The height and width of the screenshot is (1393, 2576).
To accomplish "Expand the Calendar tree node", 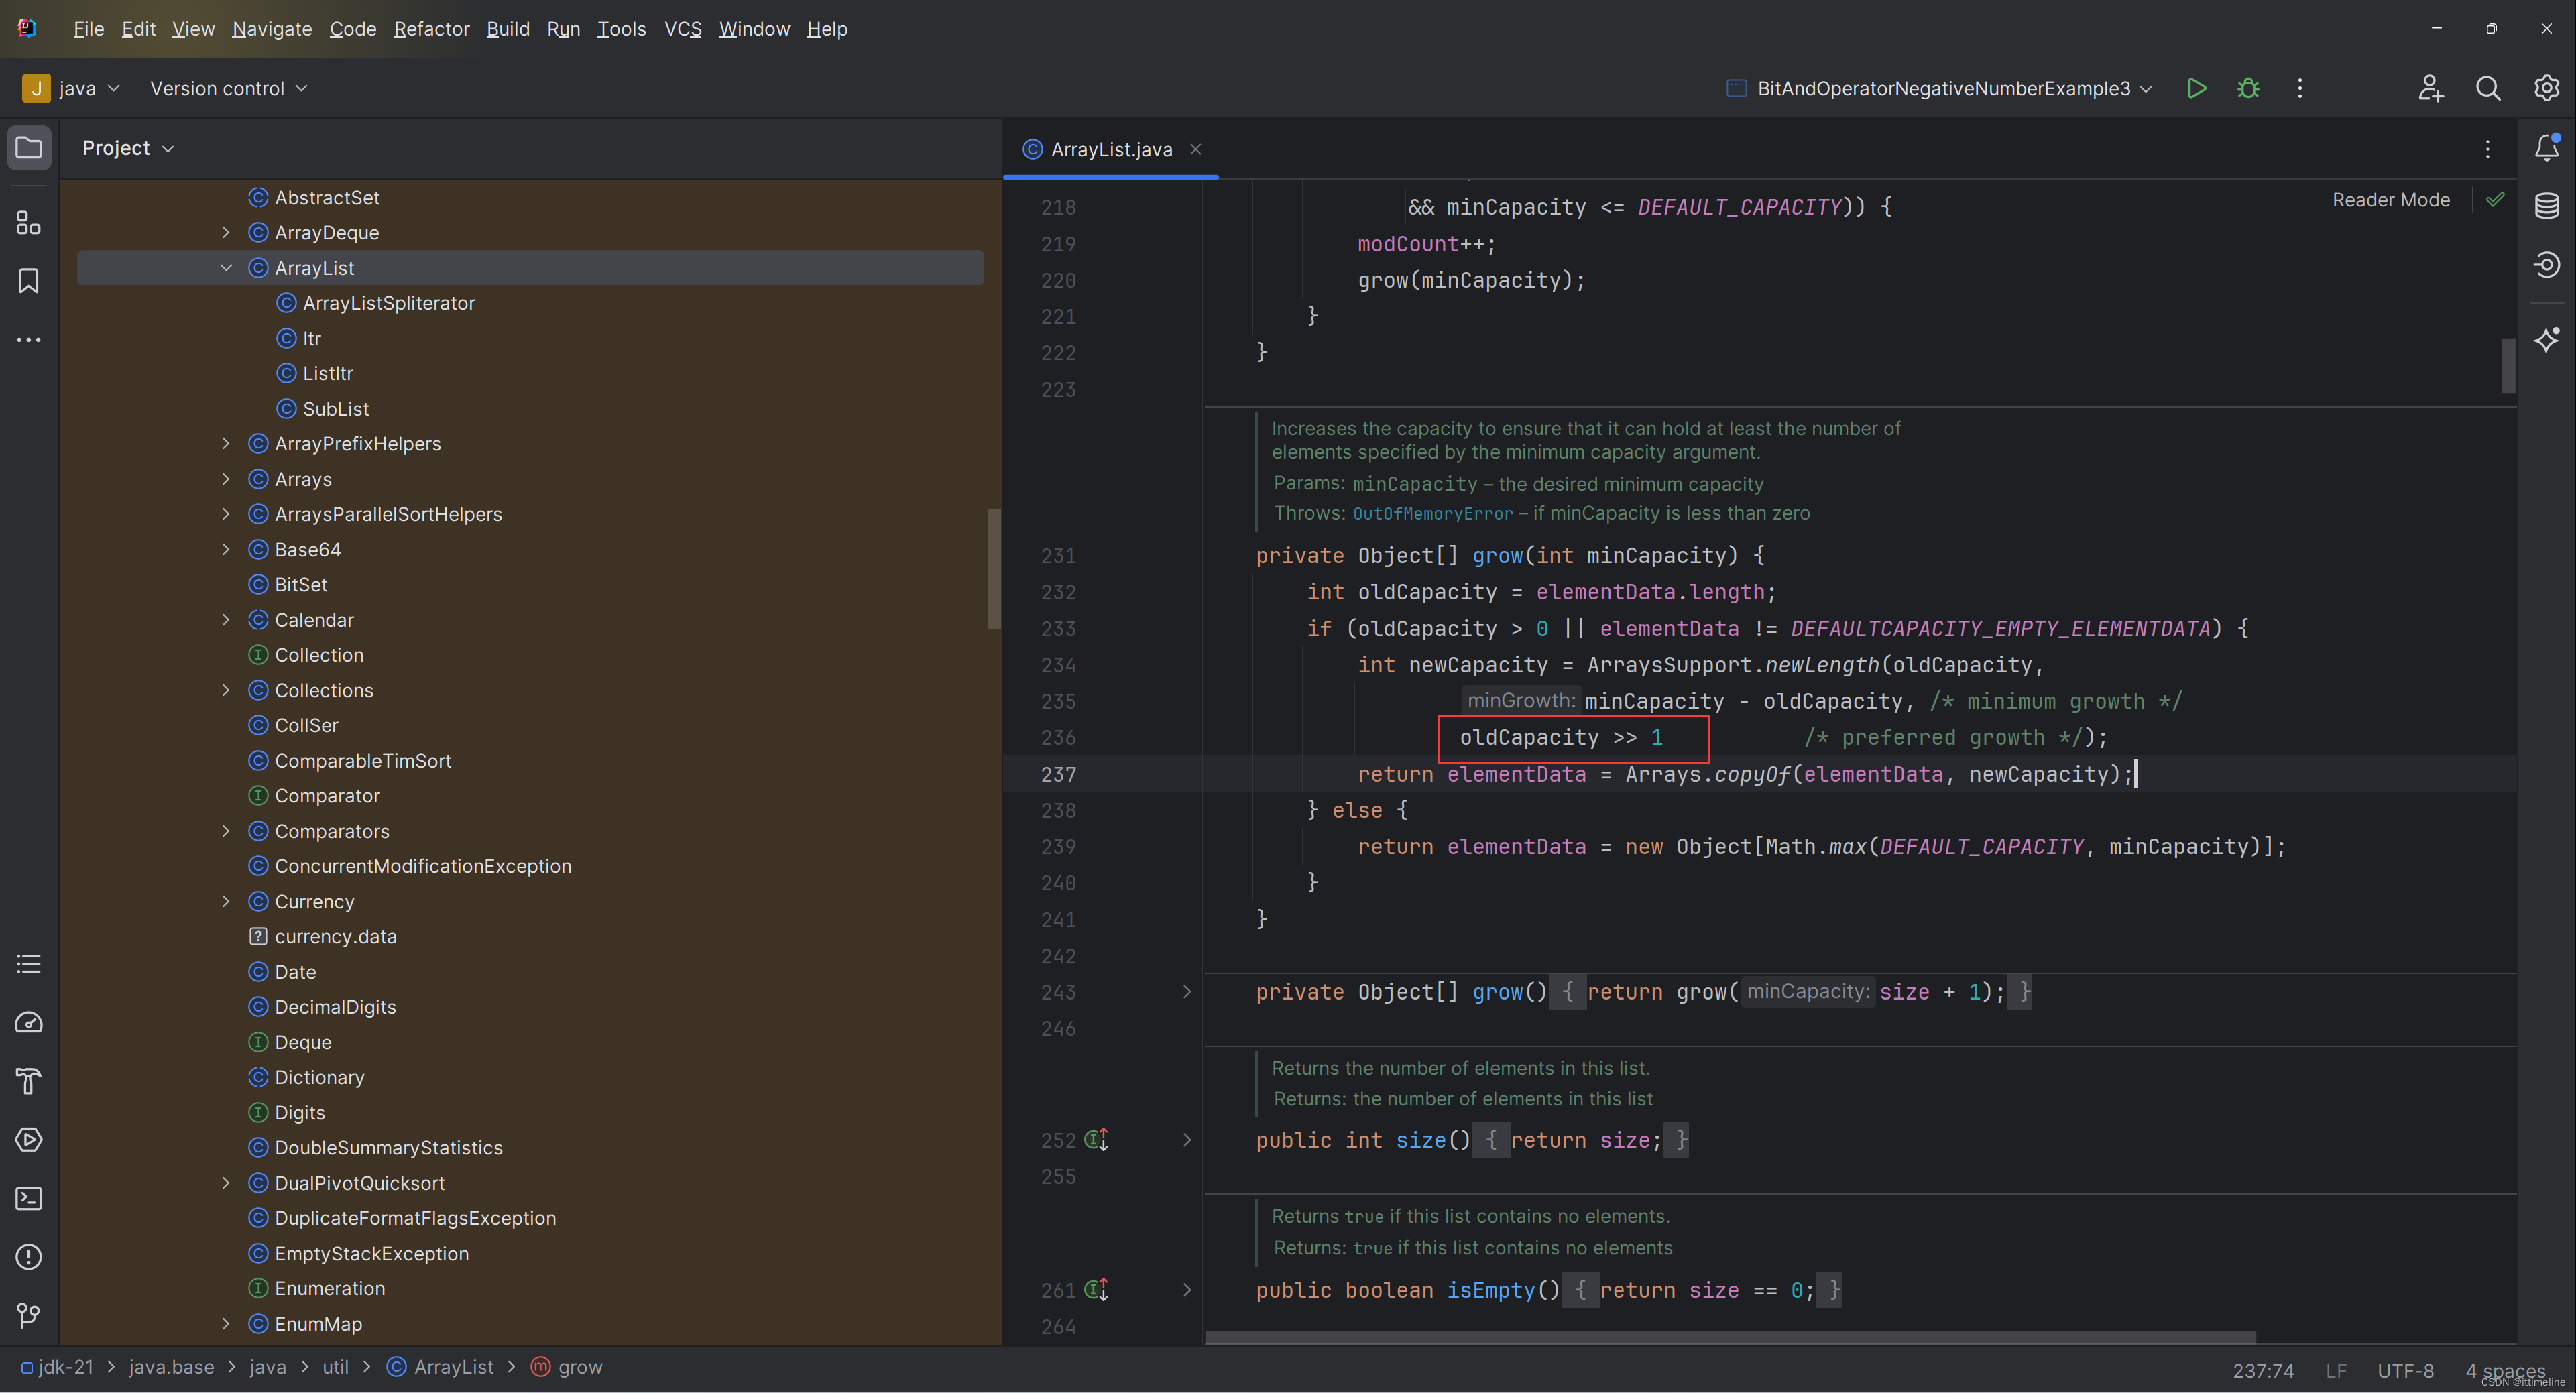I will pyautogui.click(x=226, y=620).
